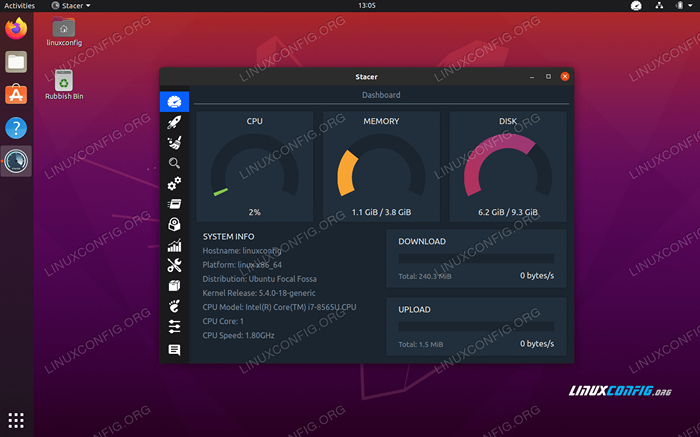Minimize the Stacer window
700x437 pixels.
[532, 77]
